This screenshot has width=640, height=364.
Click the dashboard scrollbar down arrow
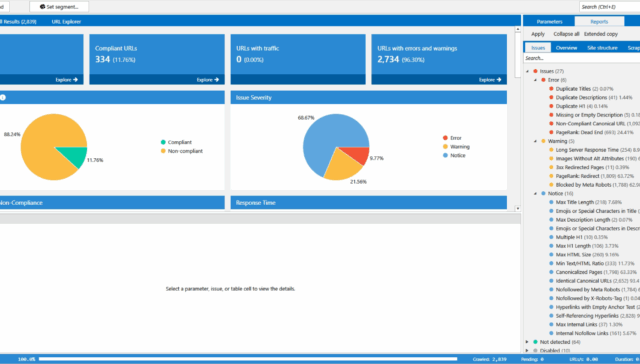pyautogui.click(x=518, y=208)
